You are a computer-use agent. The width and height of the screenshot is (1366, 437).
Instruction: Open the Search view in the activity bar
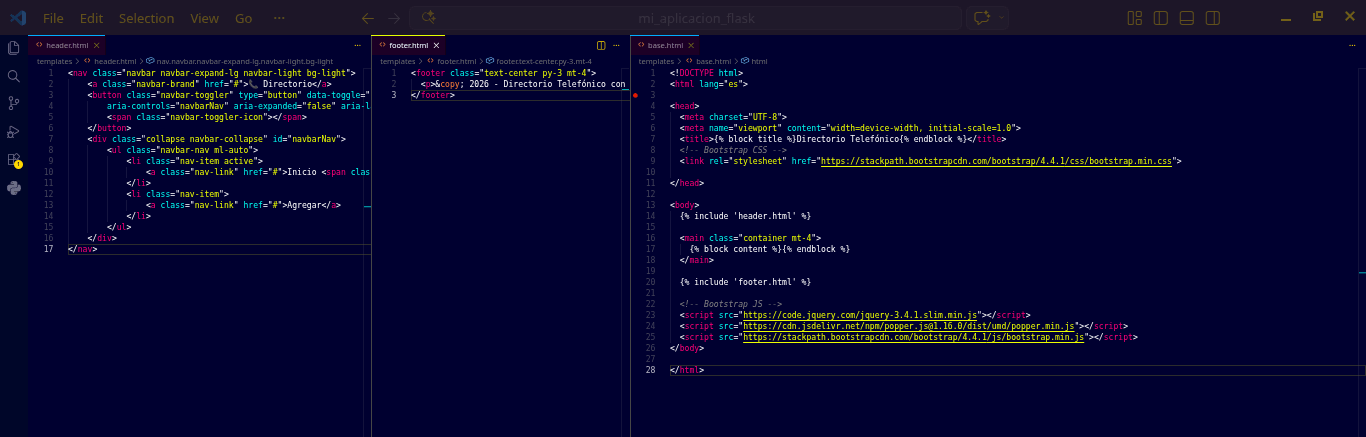click(x=14, y=76)
